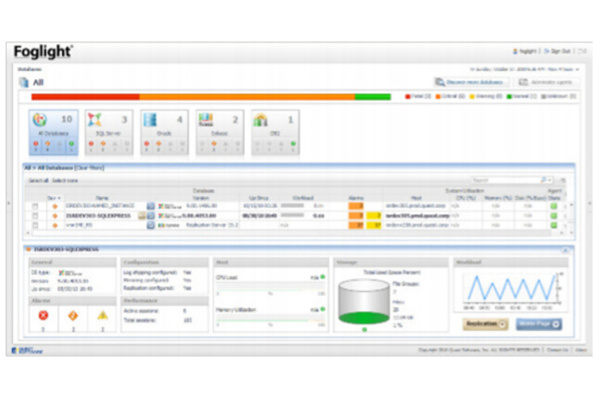Click Administer agents button

pos(546,82)
